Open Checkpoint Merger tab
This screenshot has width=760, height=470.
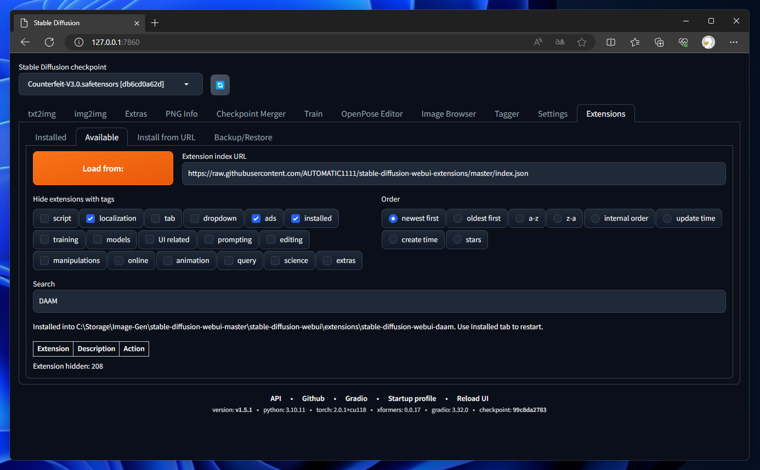[x=251, y=114]
